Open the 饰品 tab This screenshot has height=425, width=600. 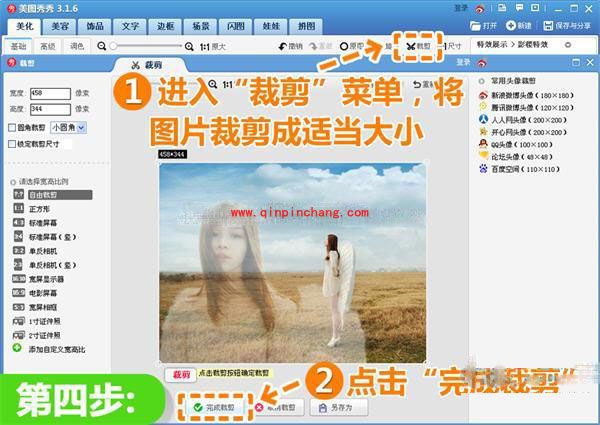point(95,26)
